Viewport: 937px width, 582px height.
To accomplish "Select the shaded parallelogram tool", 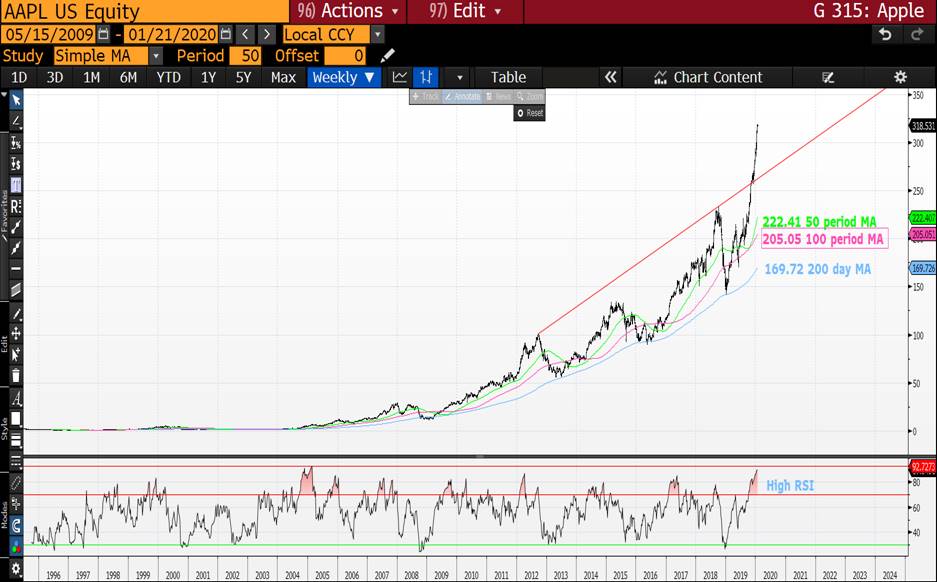I will [16, 290].
